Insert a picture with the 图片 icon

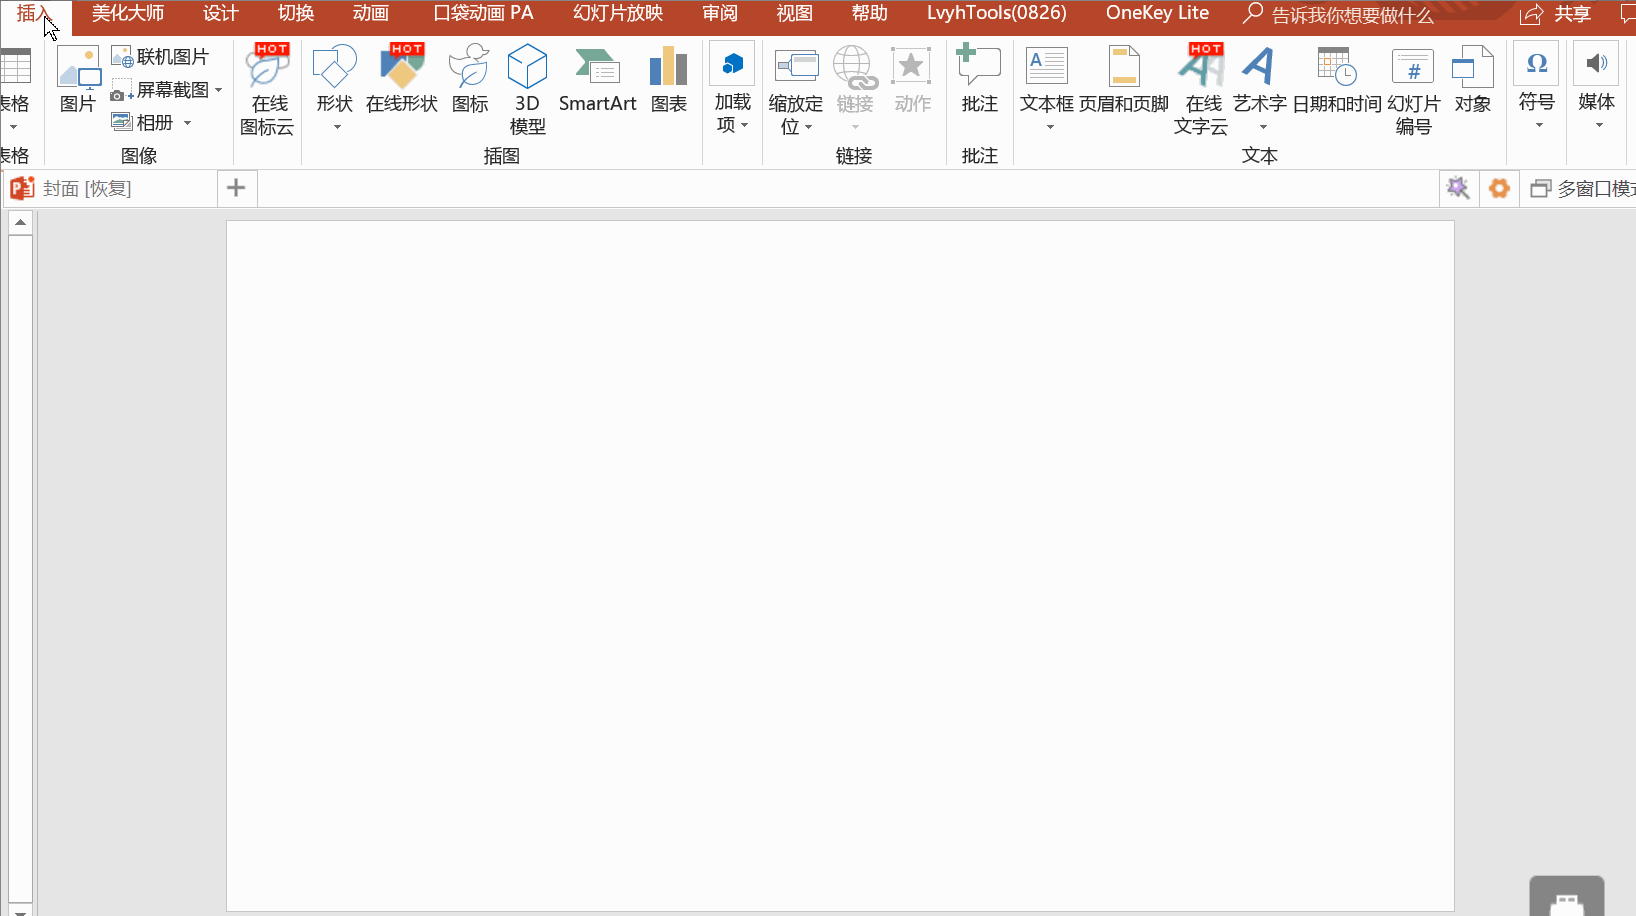point(78,79)
